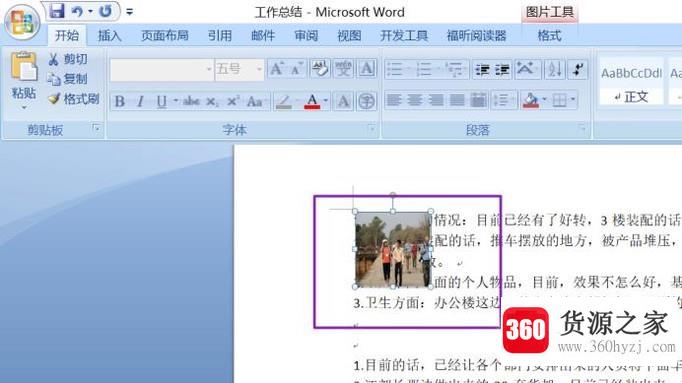Switch to the 邮件 tab

[263, 36]
